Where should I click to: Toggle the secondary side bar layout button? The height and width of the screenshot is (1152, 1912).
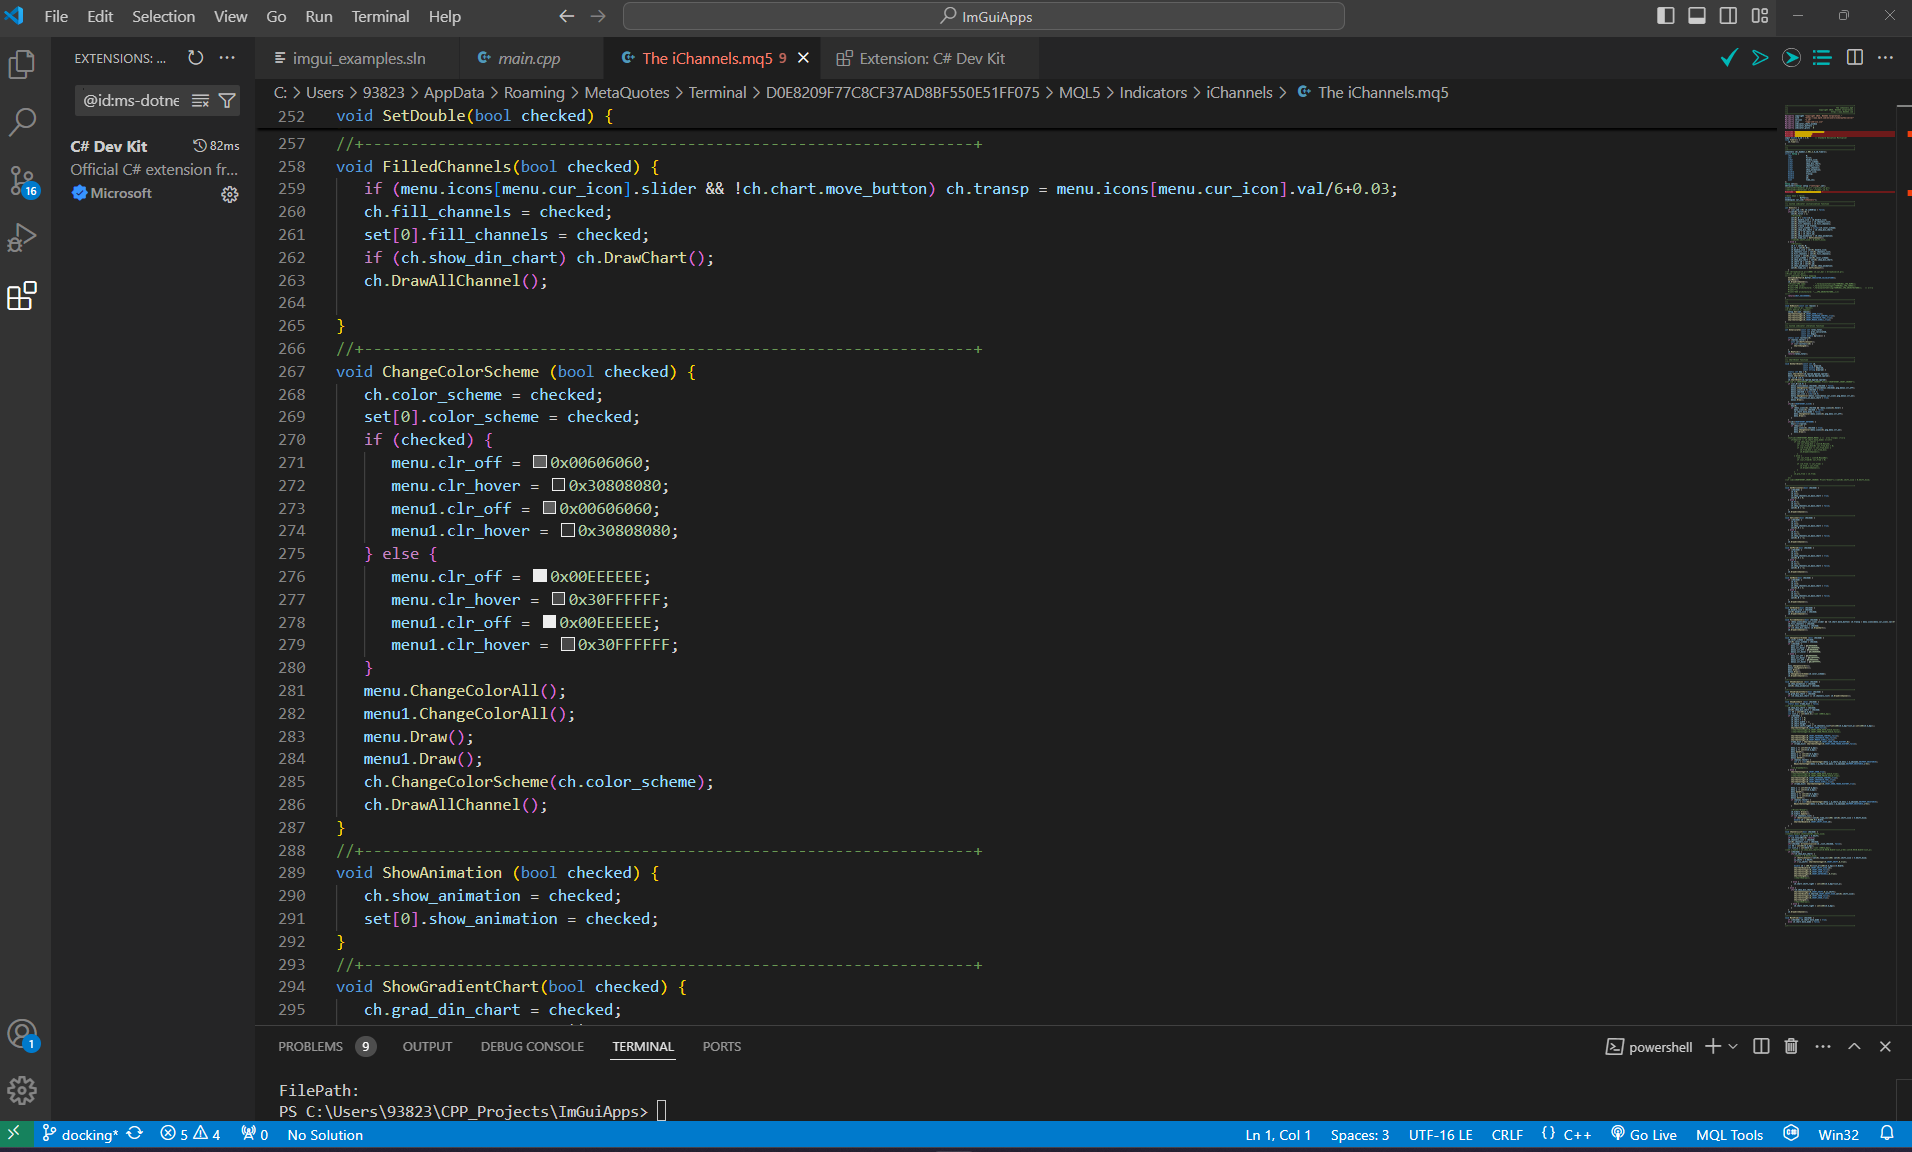pyautogui.click(x=1728, y=16)
